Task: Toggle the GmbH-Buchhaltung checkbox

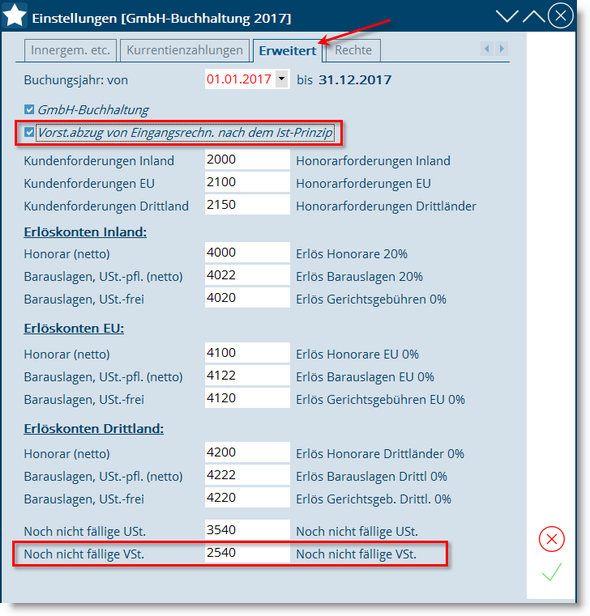Action: [29, 109]
